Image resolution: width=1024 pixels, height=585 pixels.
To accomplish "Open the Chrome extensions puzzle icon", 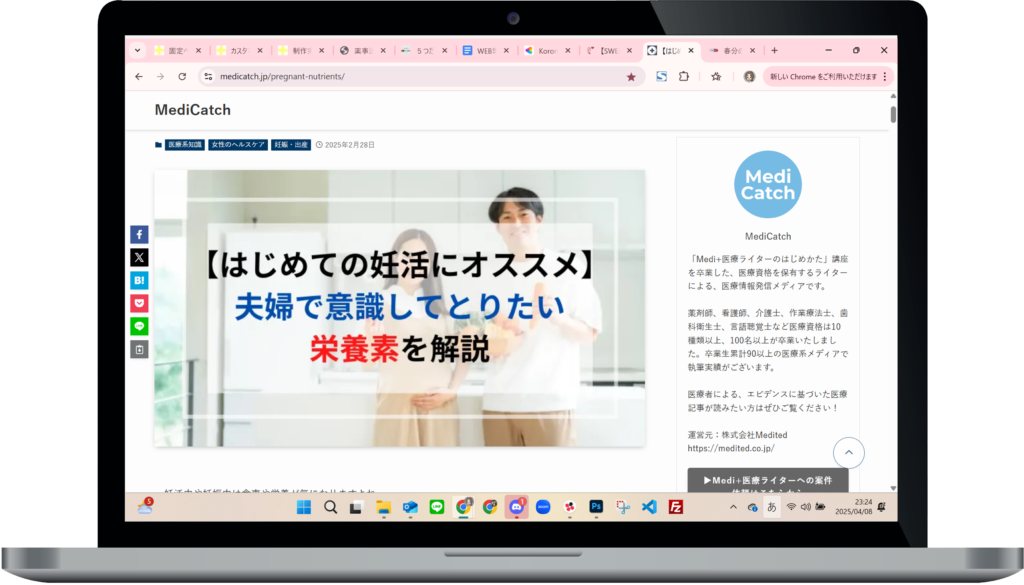I will pos(684,76).
